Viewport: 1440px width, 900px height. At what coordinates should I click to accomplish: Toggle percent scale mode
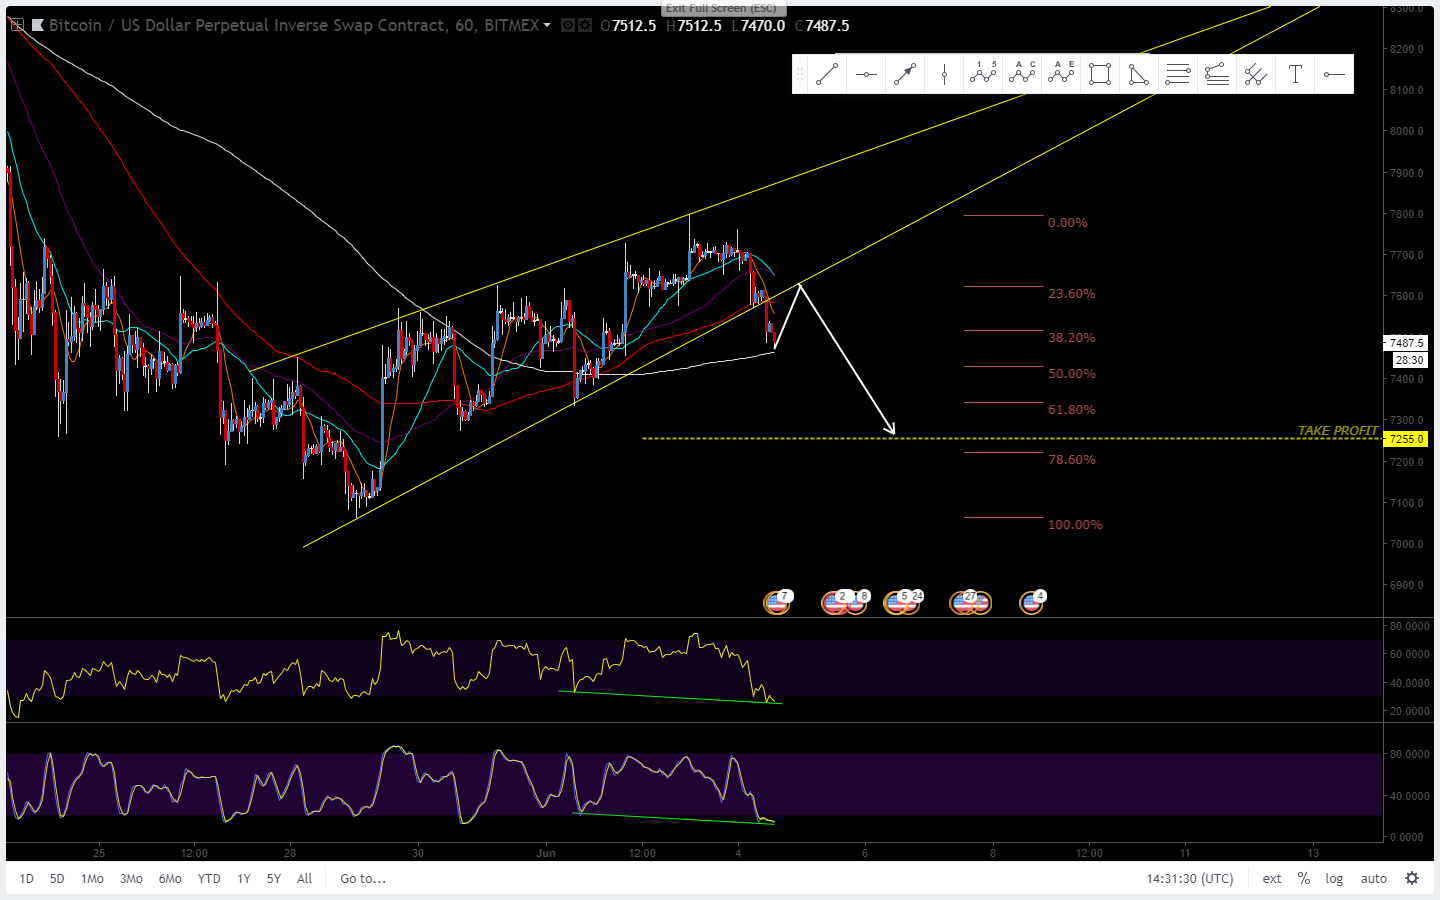pos(1304,878)
